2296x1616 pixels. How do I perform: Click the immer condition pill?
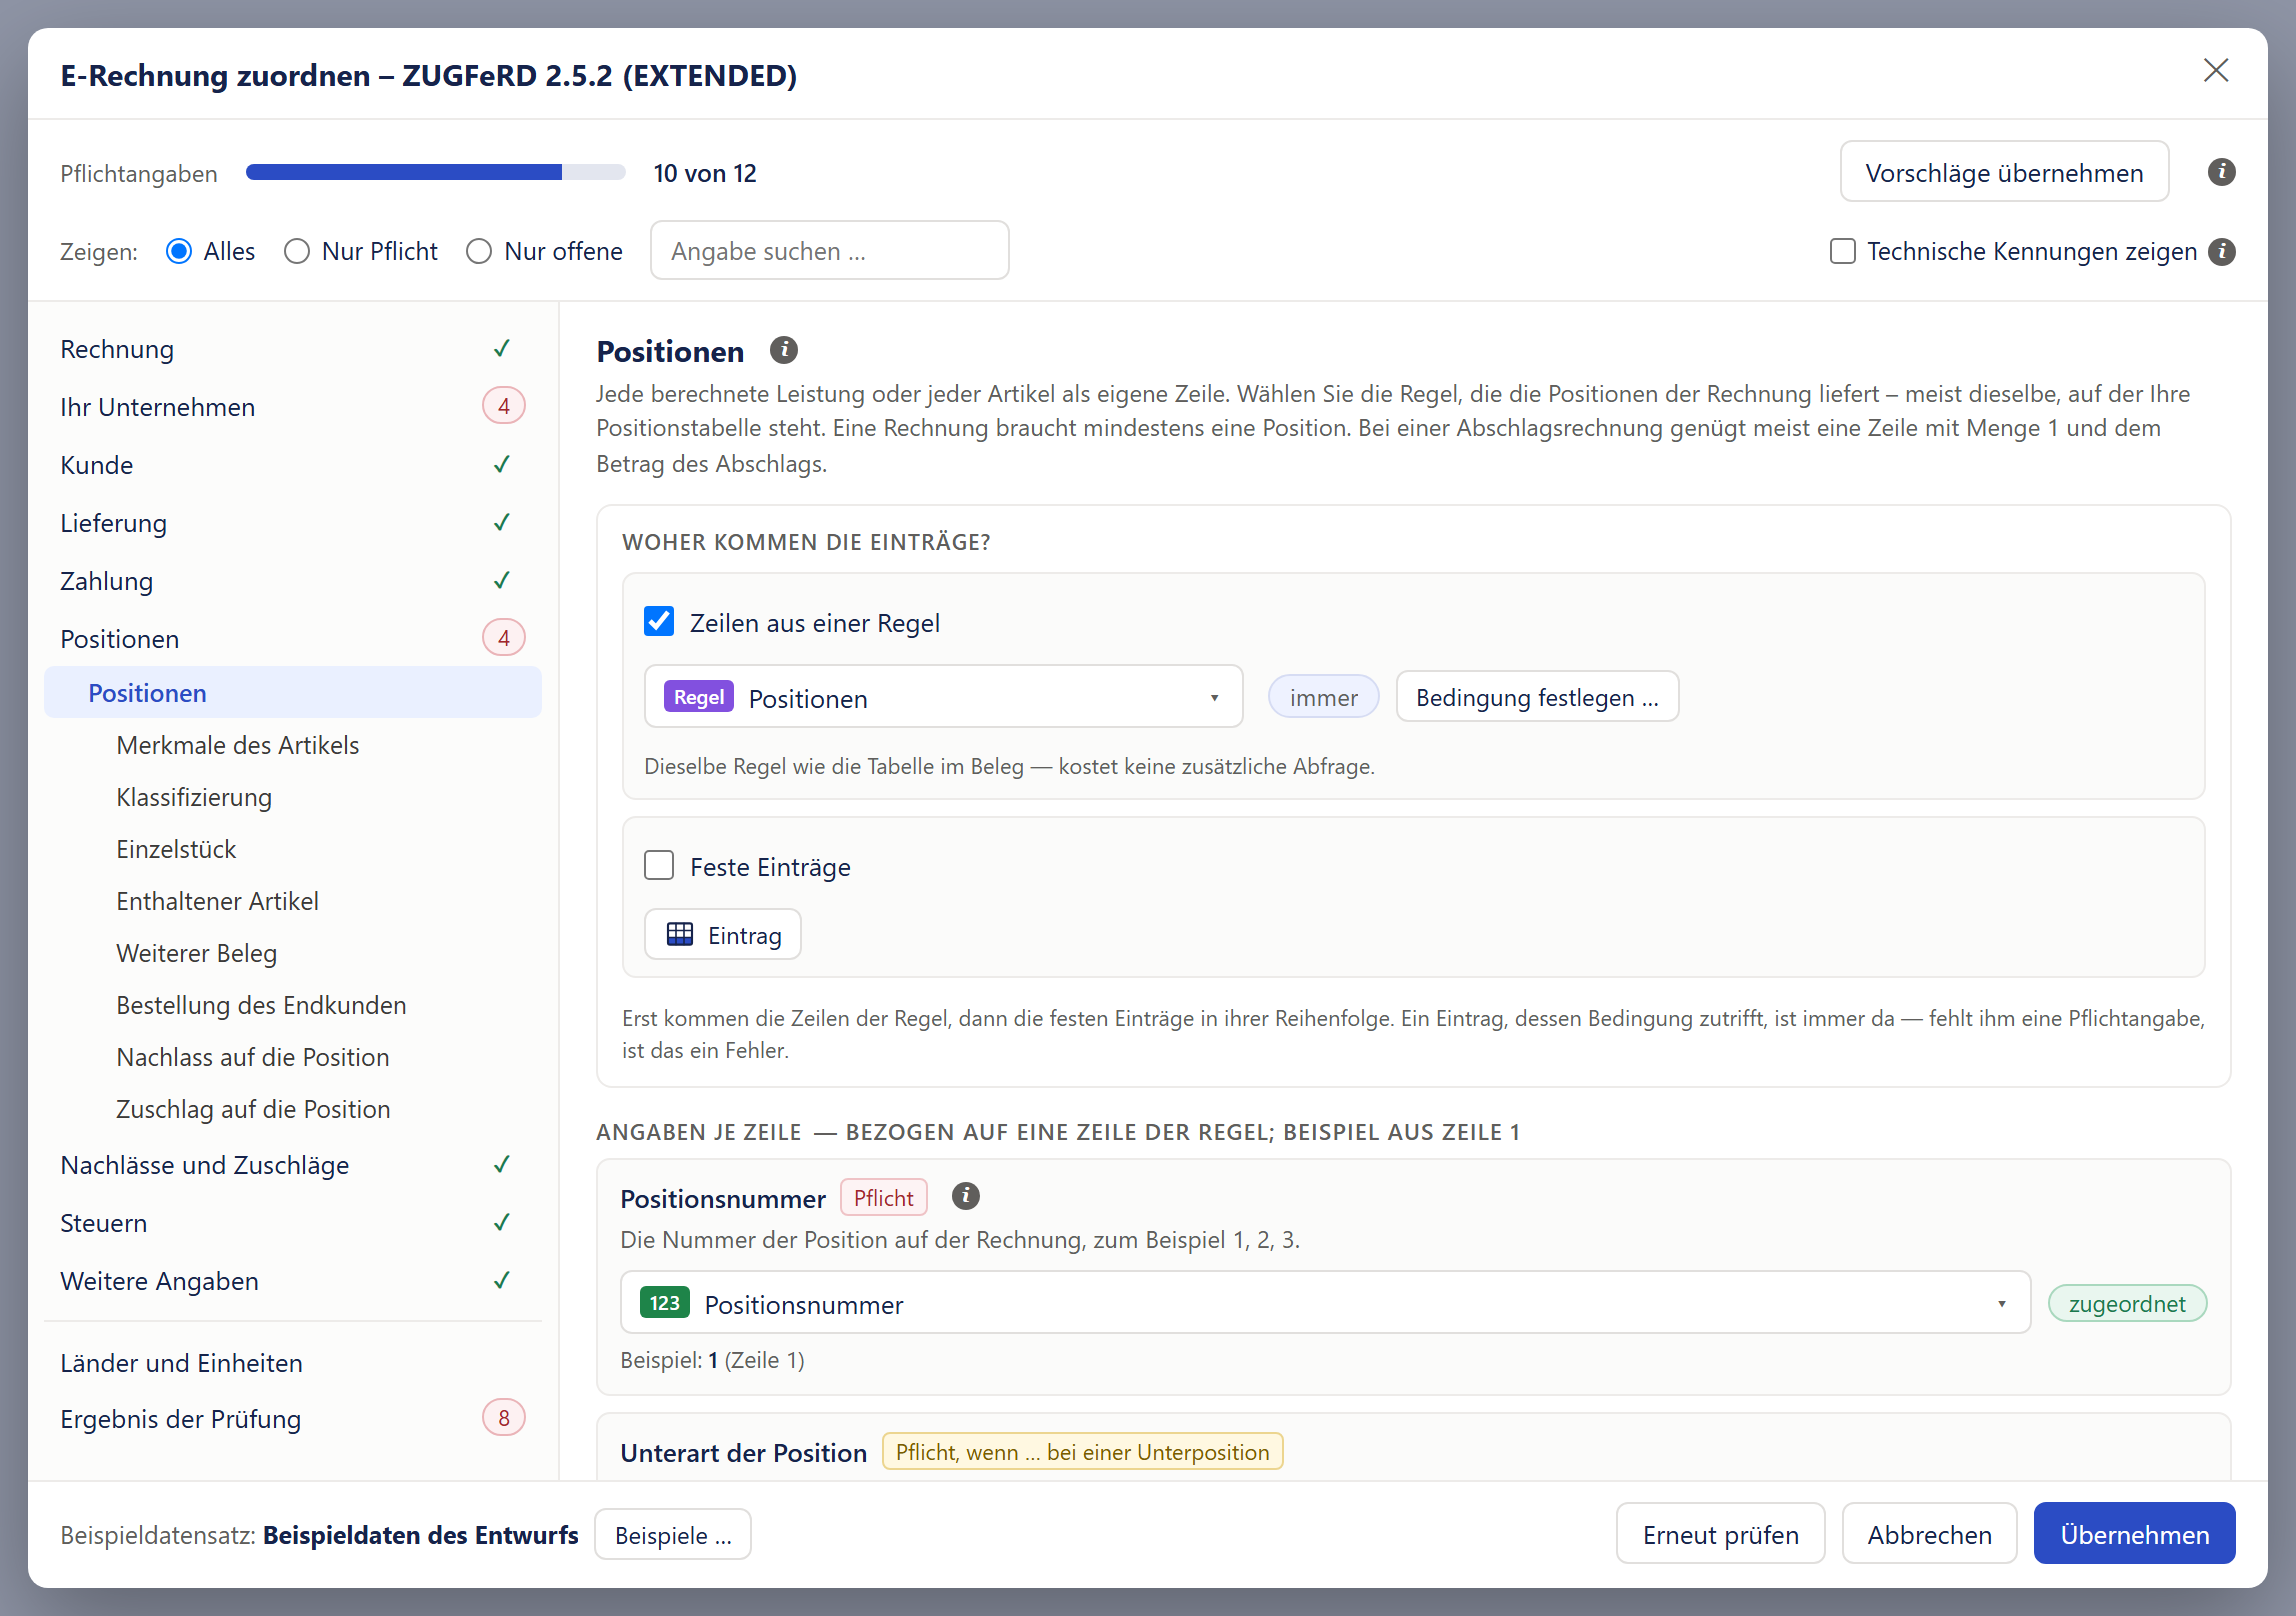tap(1323, 697)
